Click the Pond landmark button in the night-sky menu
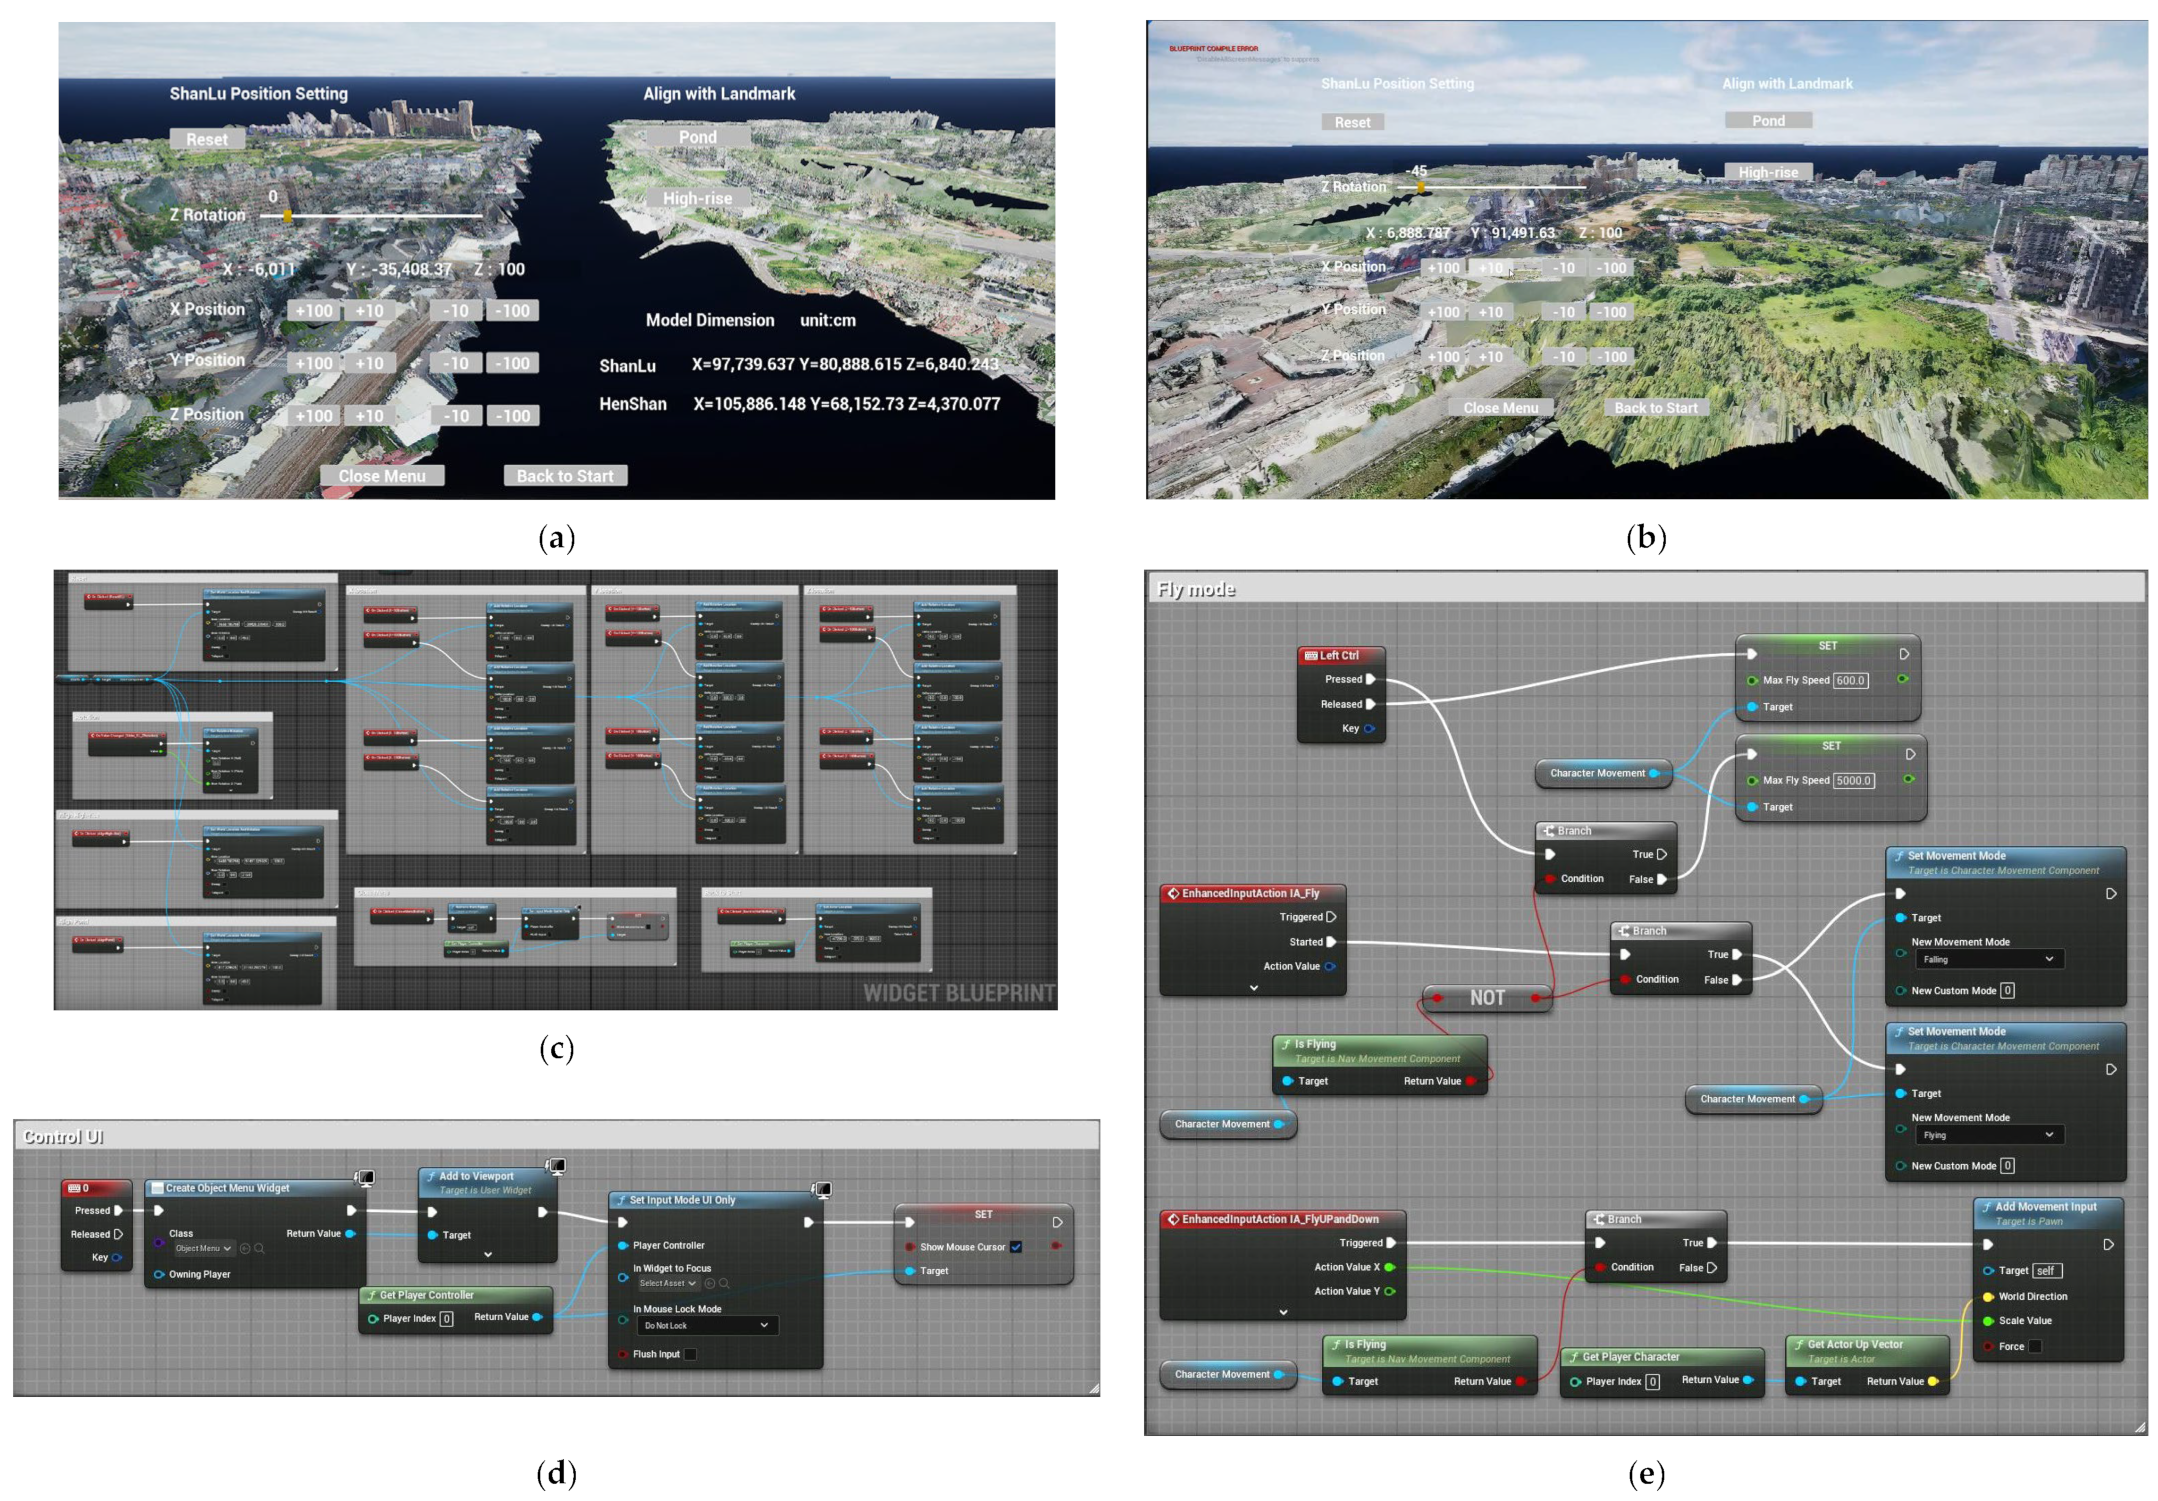This screenshot has height=1501, width=2158. coord(697,137)
